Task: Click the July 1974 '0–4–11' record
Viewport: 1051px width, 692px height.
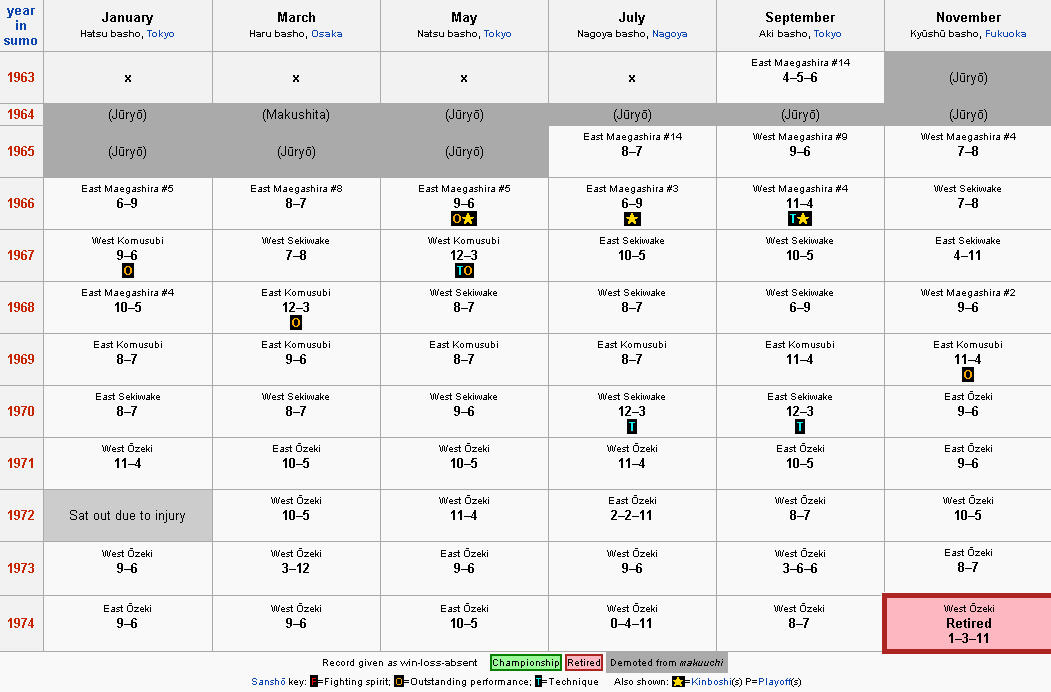Action: click(x=631, y=623)
